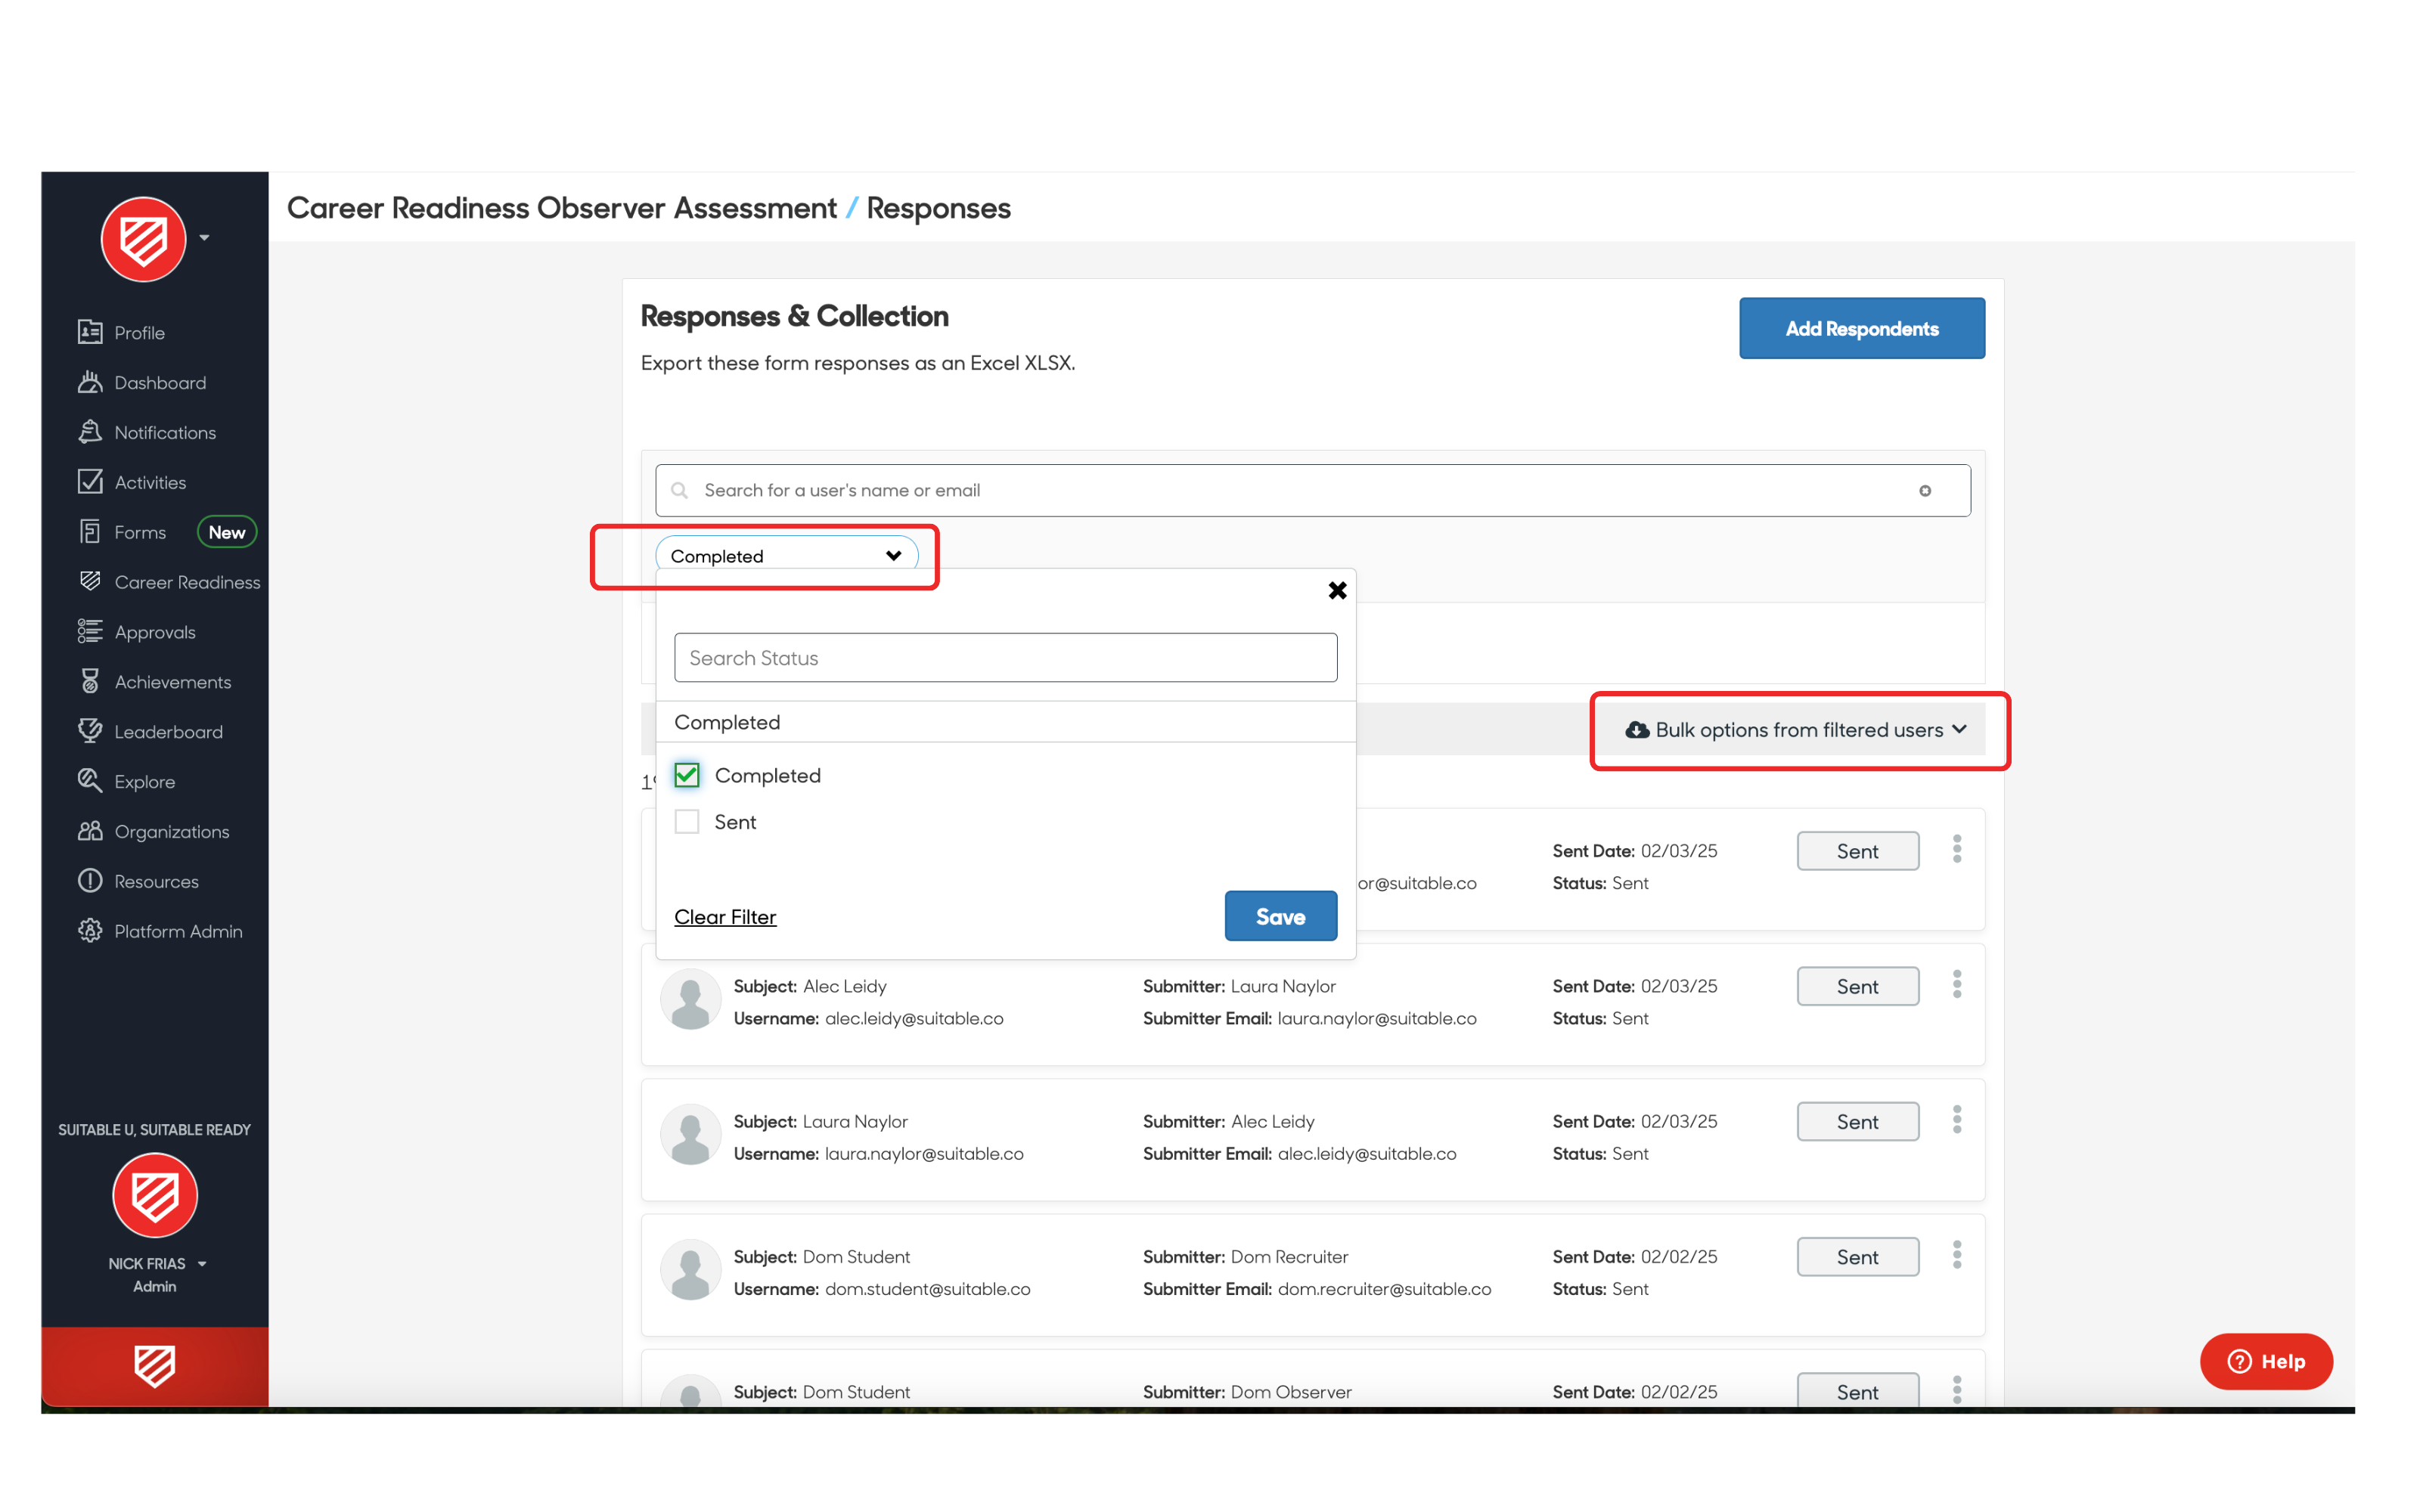
Task: Open the Explore search icon
Action: point(90,781)
